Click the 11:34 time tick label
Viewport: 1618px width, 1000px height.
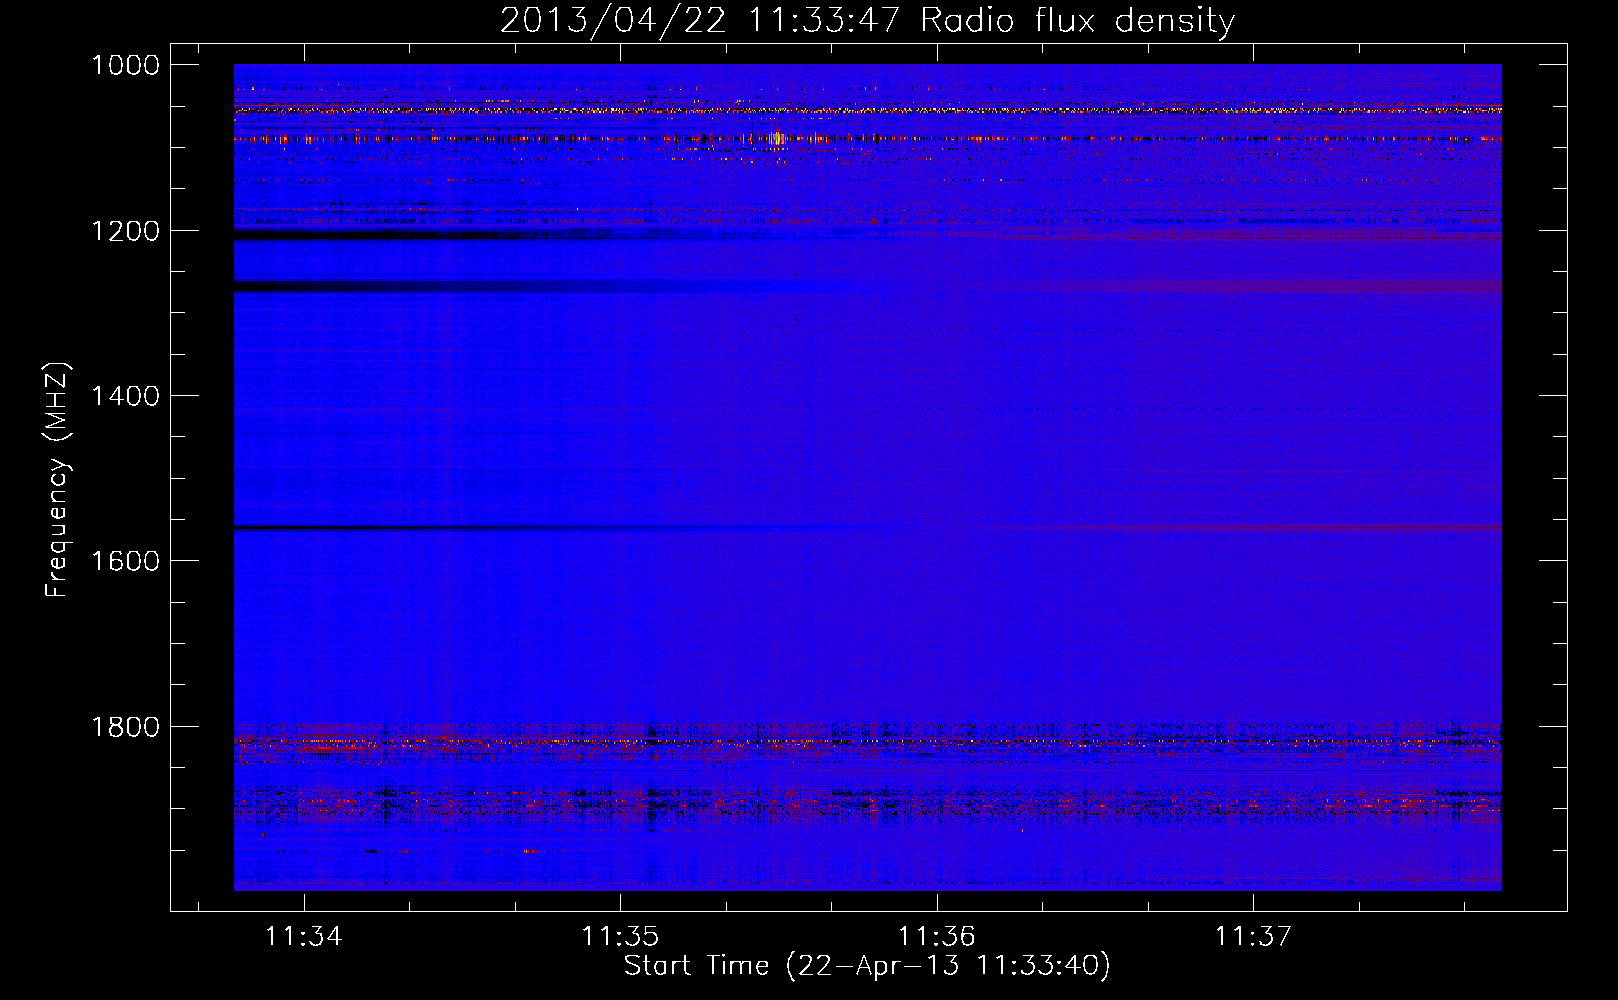click(x=304, y=936)
